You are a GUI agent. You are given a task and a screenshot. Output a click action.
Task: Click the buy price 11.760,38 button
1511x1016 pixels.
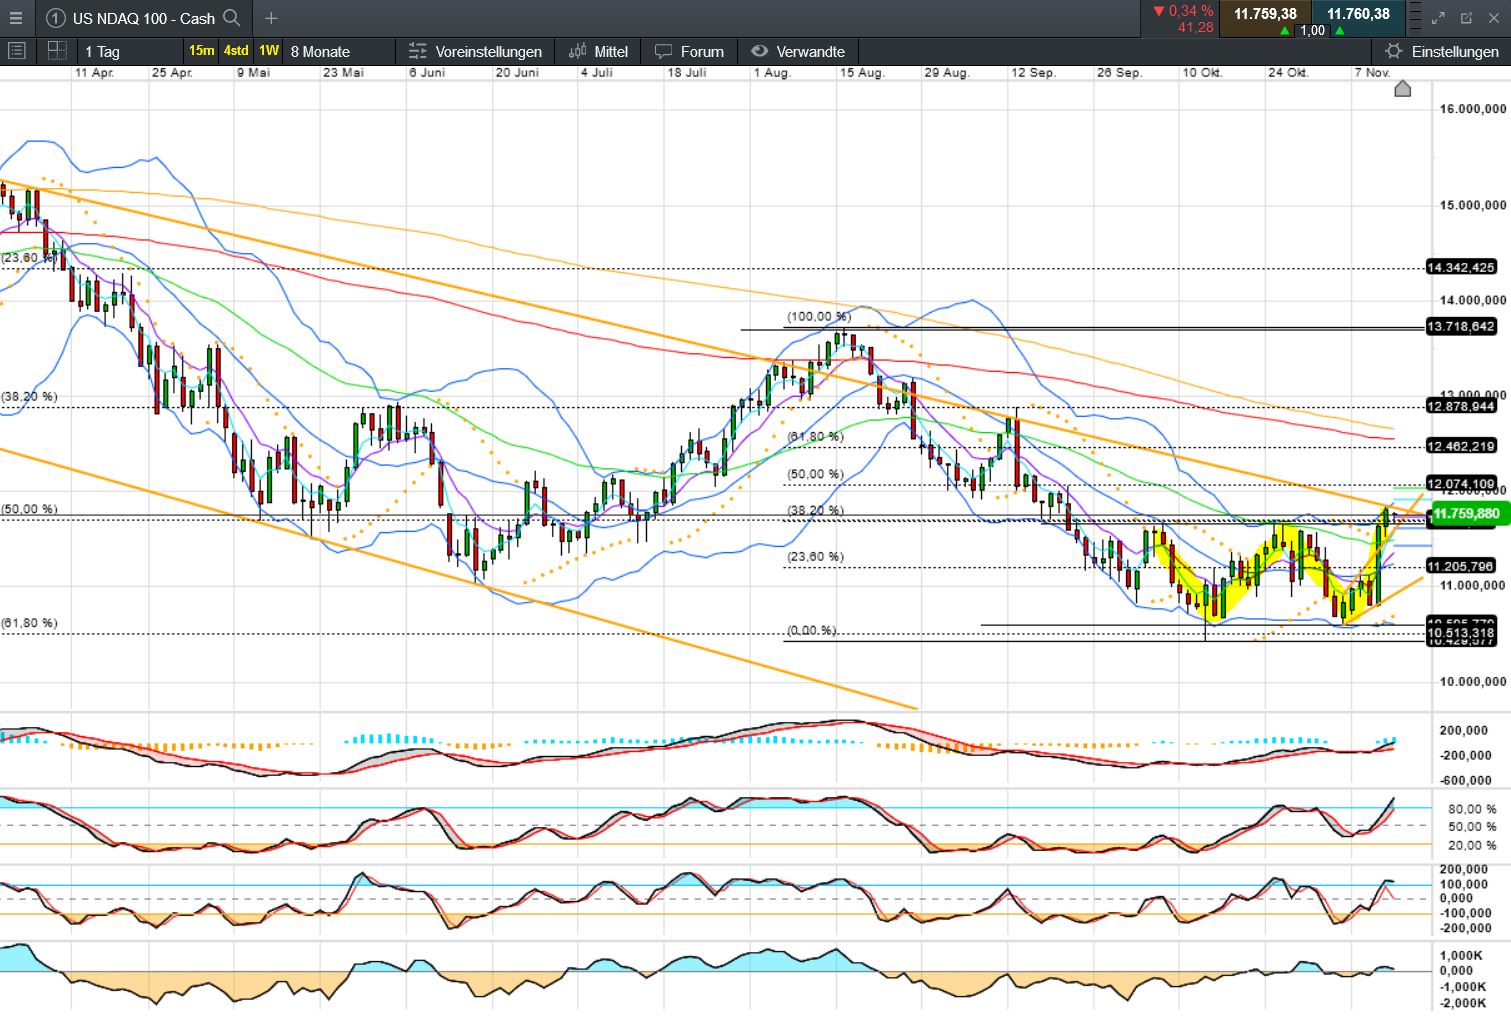(1358, 14)
